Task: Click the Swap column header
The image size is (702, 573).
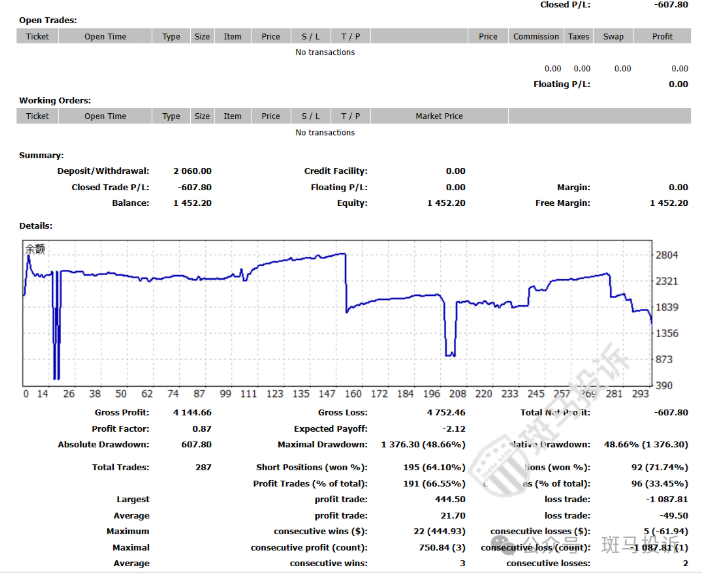Action: (x=613, y=36)
